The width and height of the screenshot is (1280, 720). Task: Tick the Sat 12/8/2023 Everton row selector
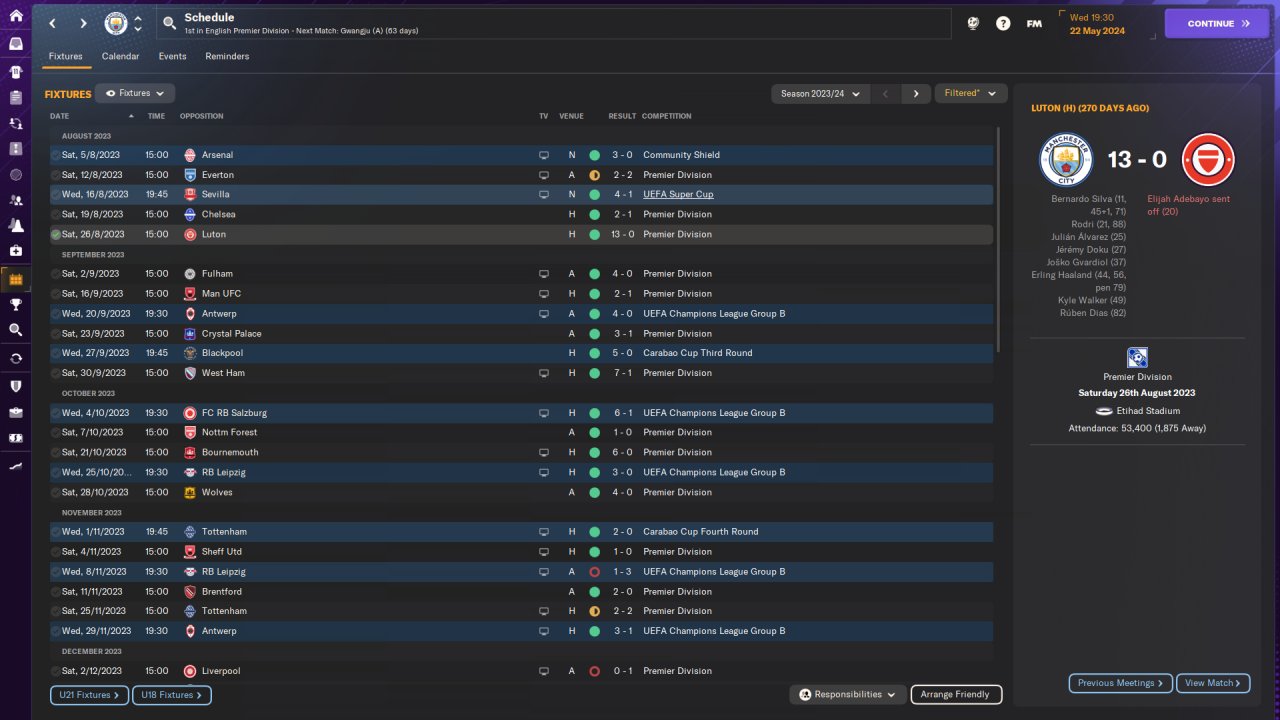(56, 175)
